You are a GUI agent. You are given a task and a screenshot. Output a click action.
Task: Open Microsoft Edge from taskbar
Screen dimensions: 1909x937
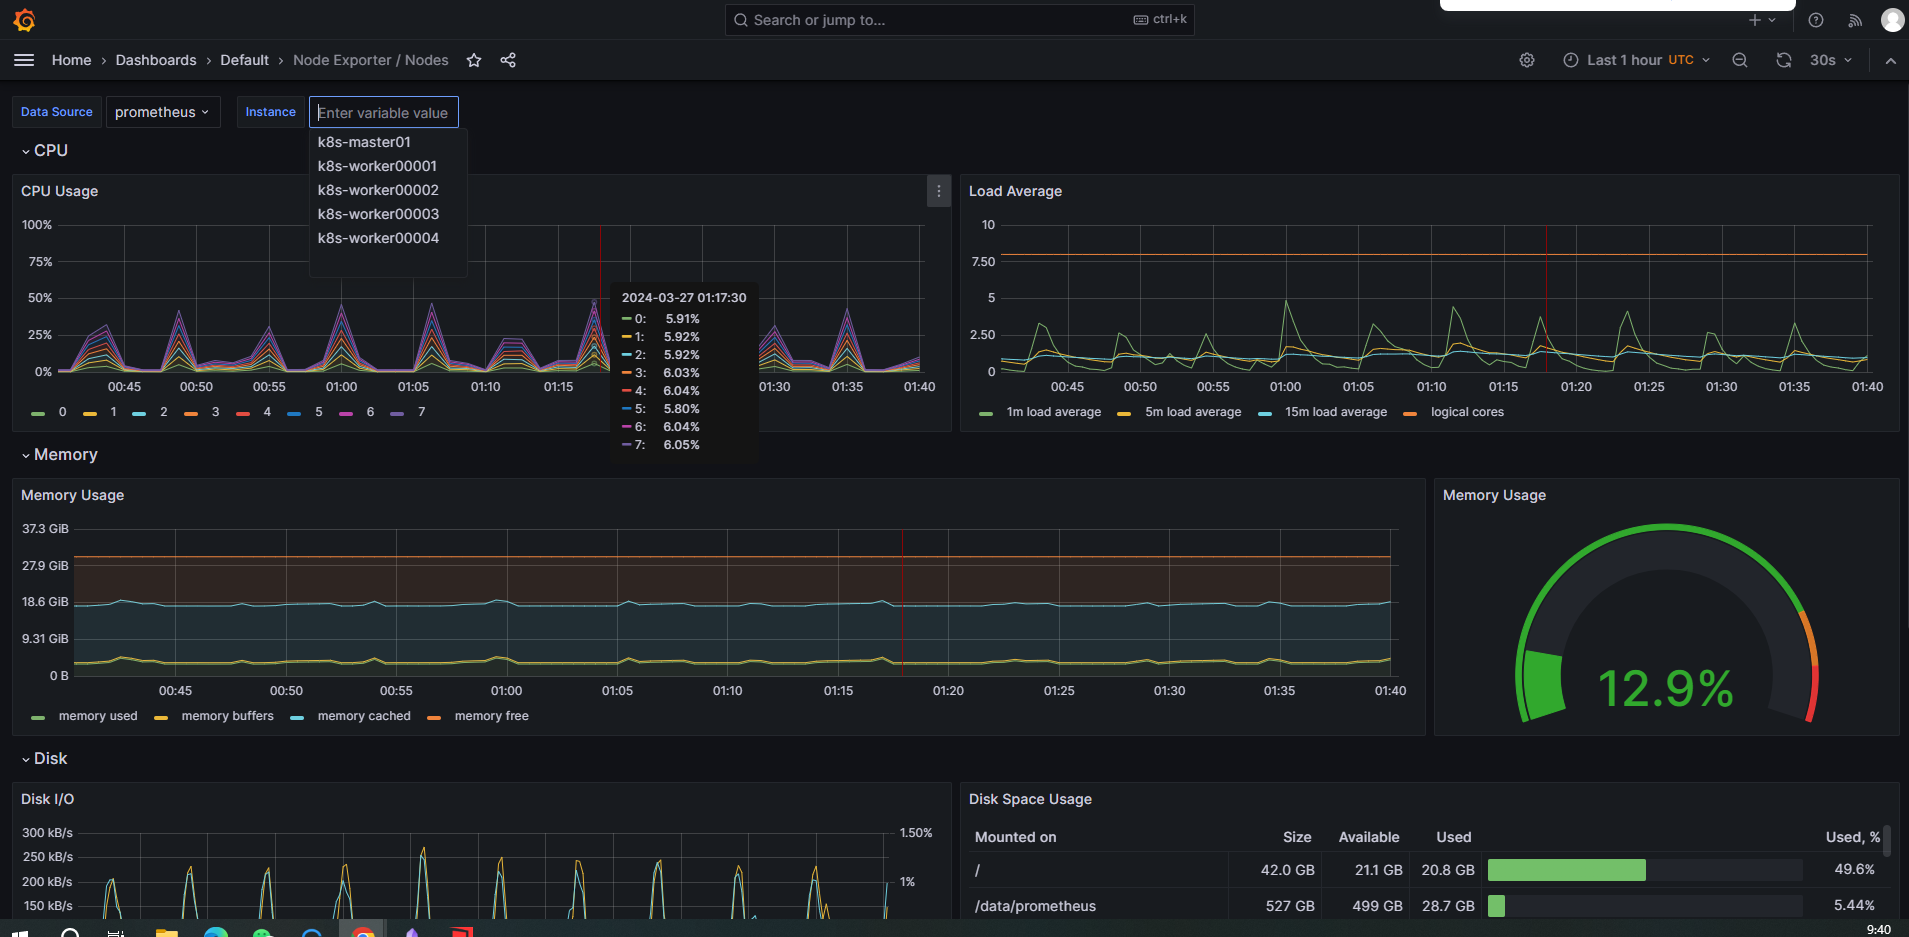click(215, 932)
